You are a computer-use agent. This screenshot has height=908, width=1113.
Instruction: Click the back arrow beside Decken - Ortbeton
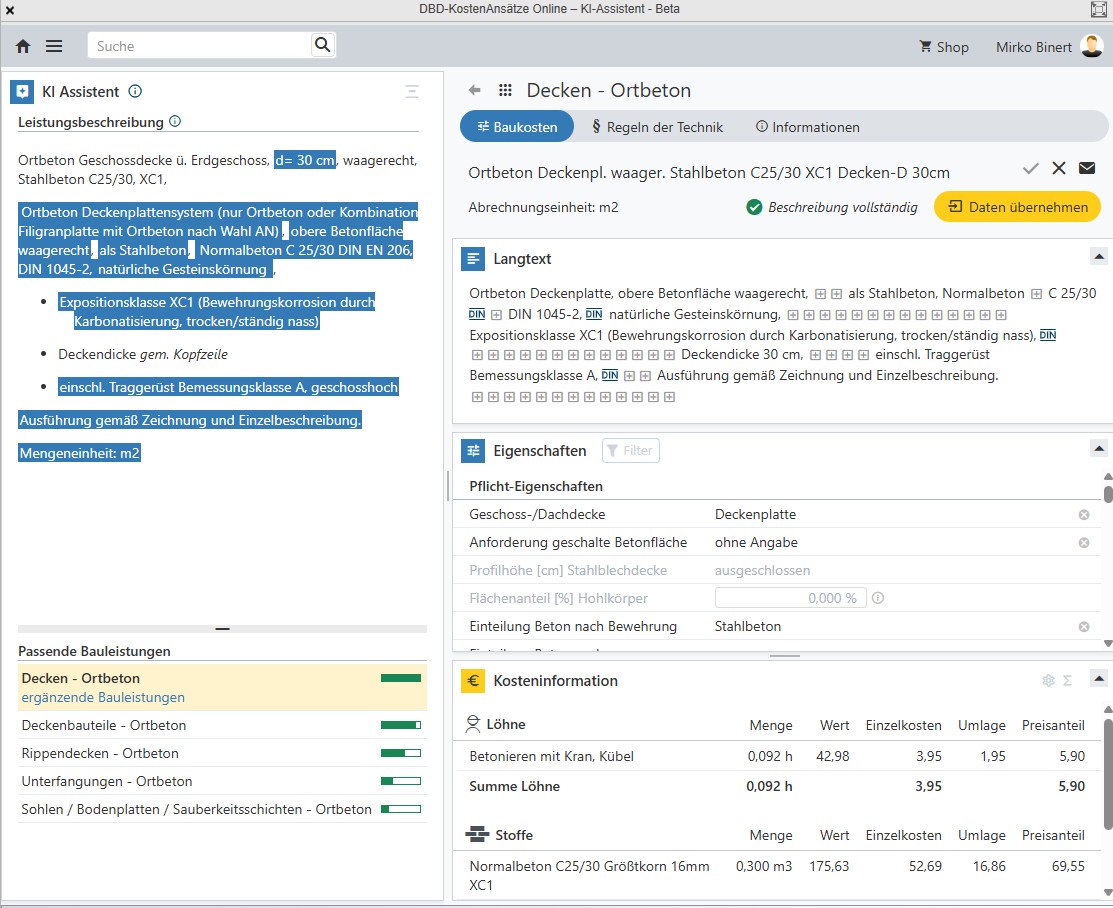475,90
